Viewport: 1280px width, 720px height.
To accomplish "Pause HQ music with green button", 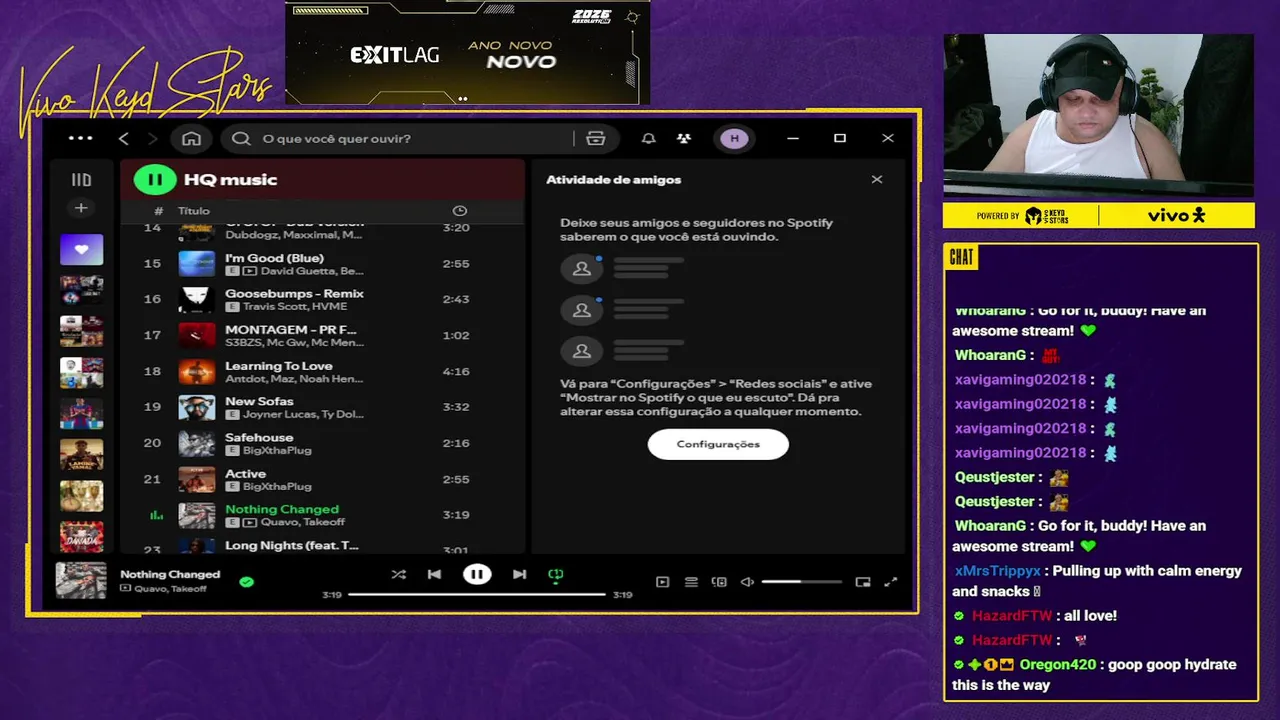I will coord(155,180).
